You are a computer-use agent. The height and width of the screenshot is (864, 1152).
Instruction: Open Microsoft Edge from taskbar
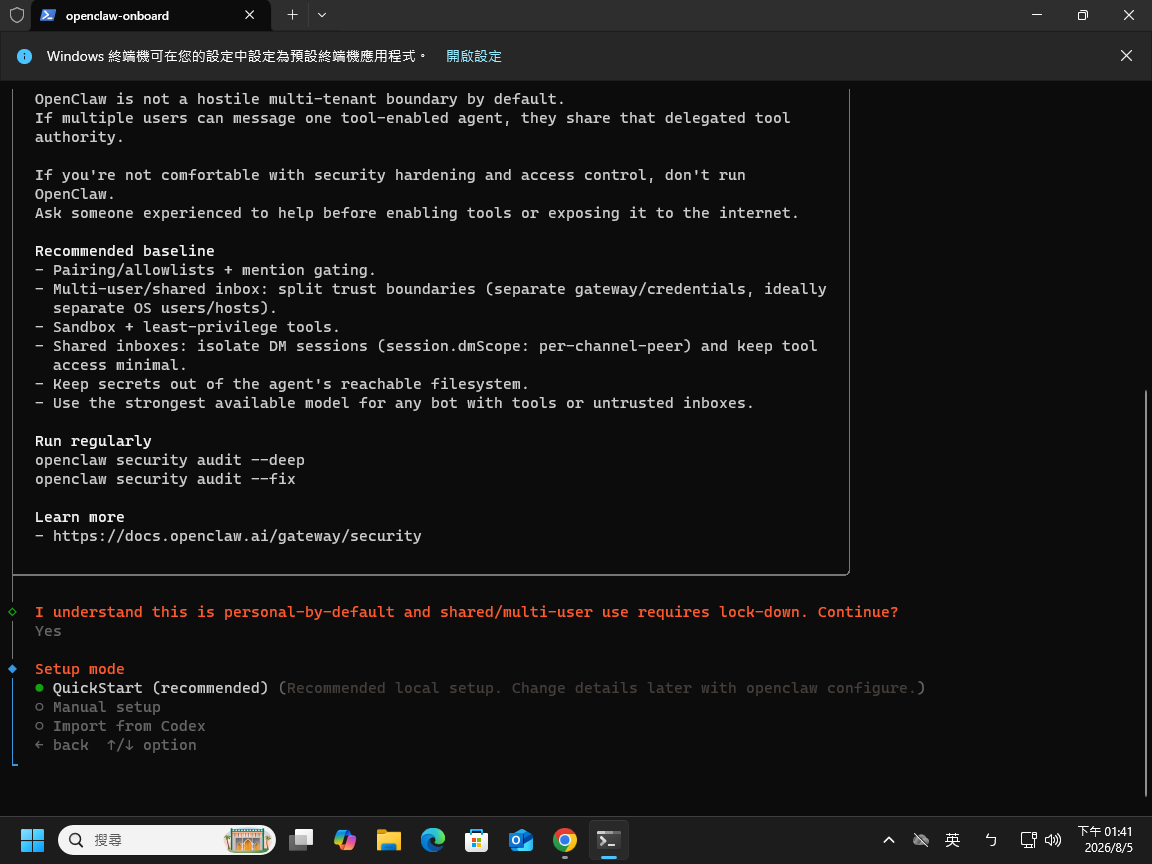pyautogui.click(x=433, y=840)
